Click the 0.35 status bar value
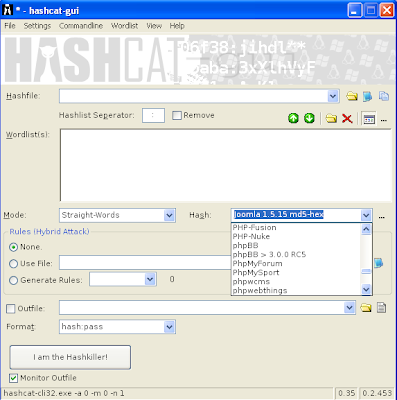397x400 pixels. click(x=346, y=393)
